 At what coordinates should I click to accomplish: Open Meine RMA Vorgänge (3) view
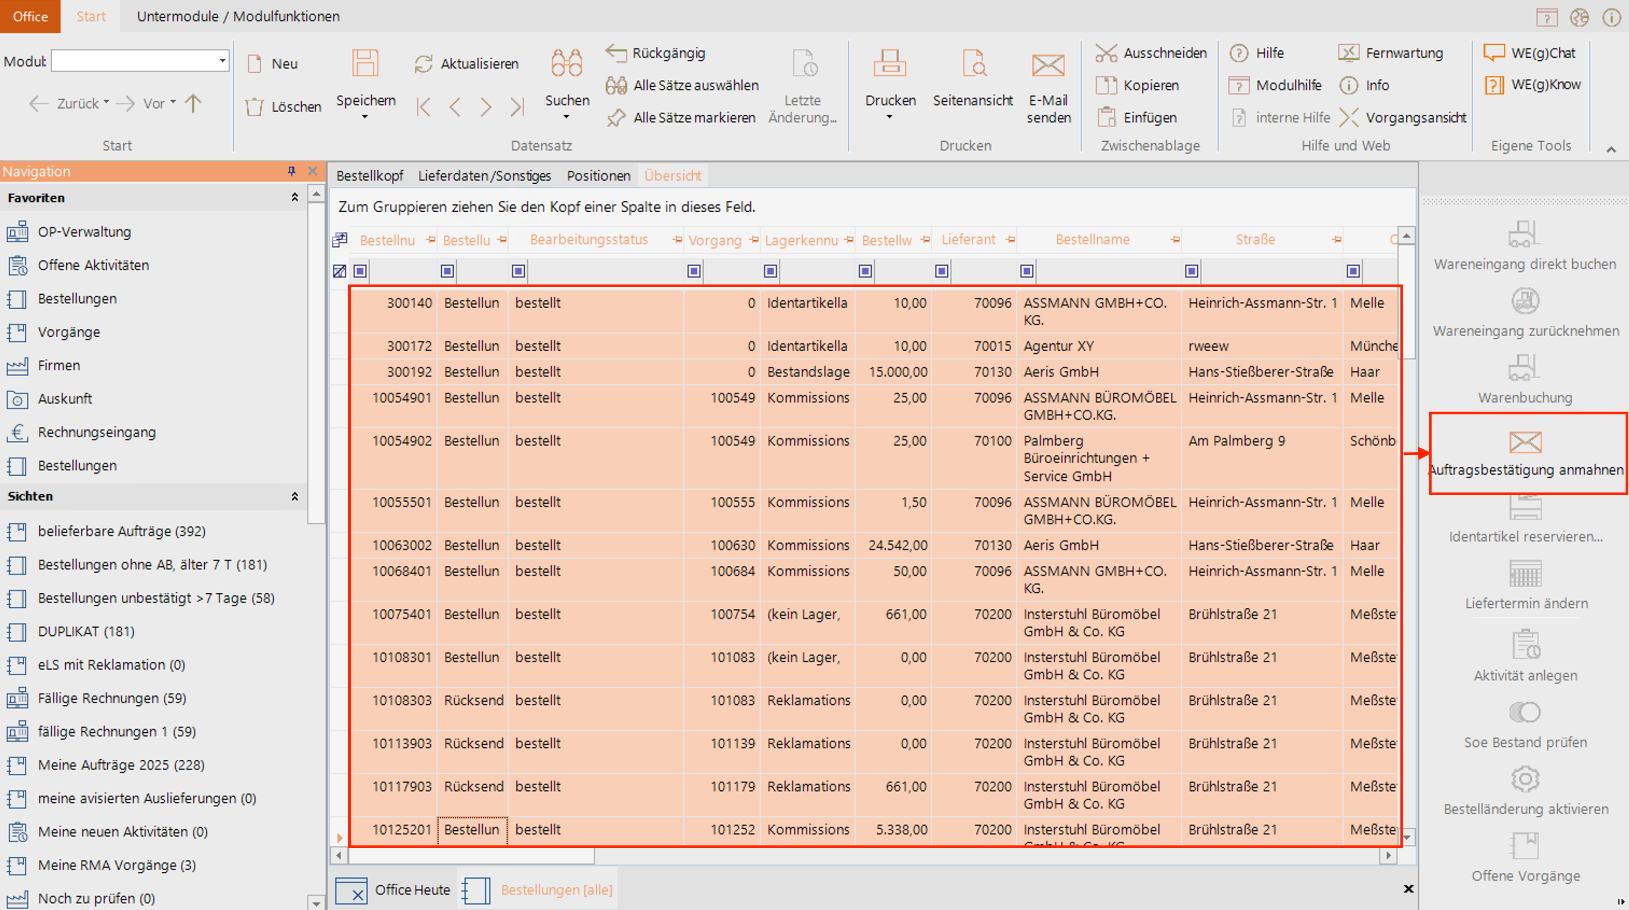[116, 865]
